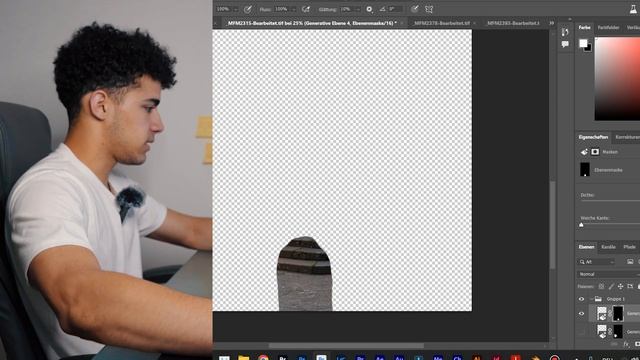
Task: Open the collapsed Comments panel icon
Action: (565, 44)
